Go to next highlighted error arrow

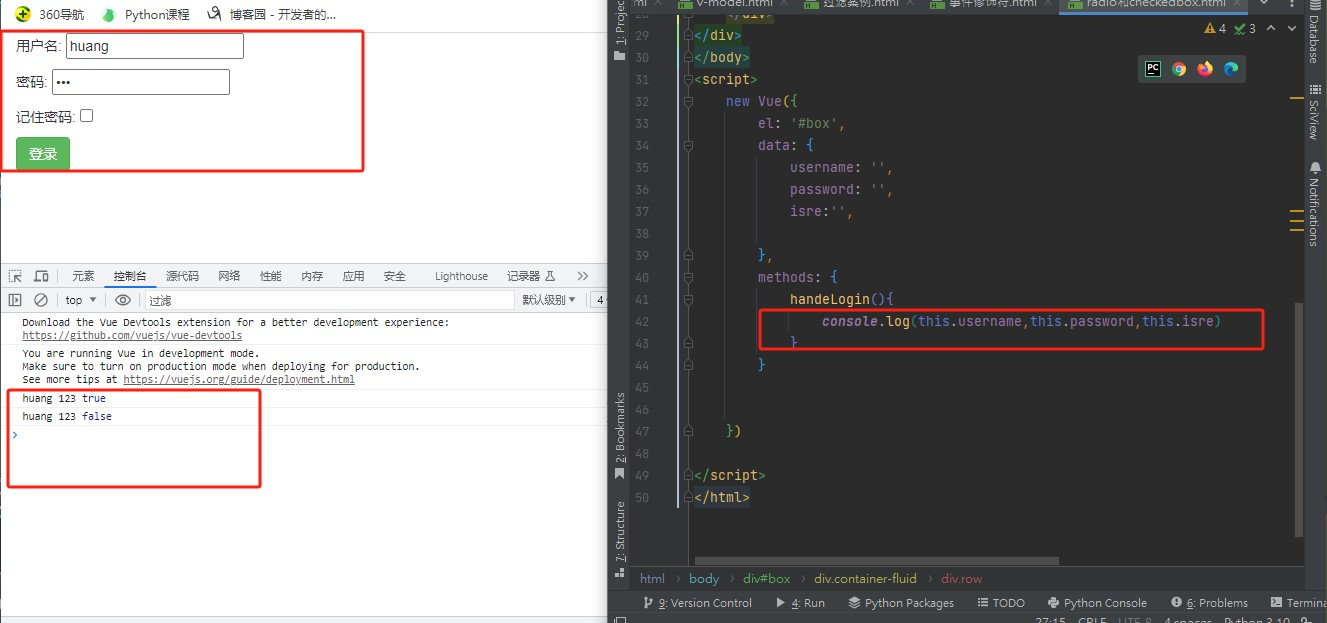click(1292, 29)
